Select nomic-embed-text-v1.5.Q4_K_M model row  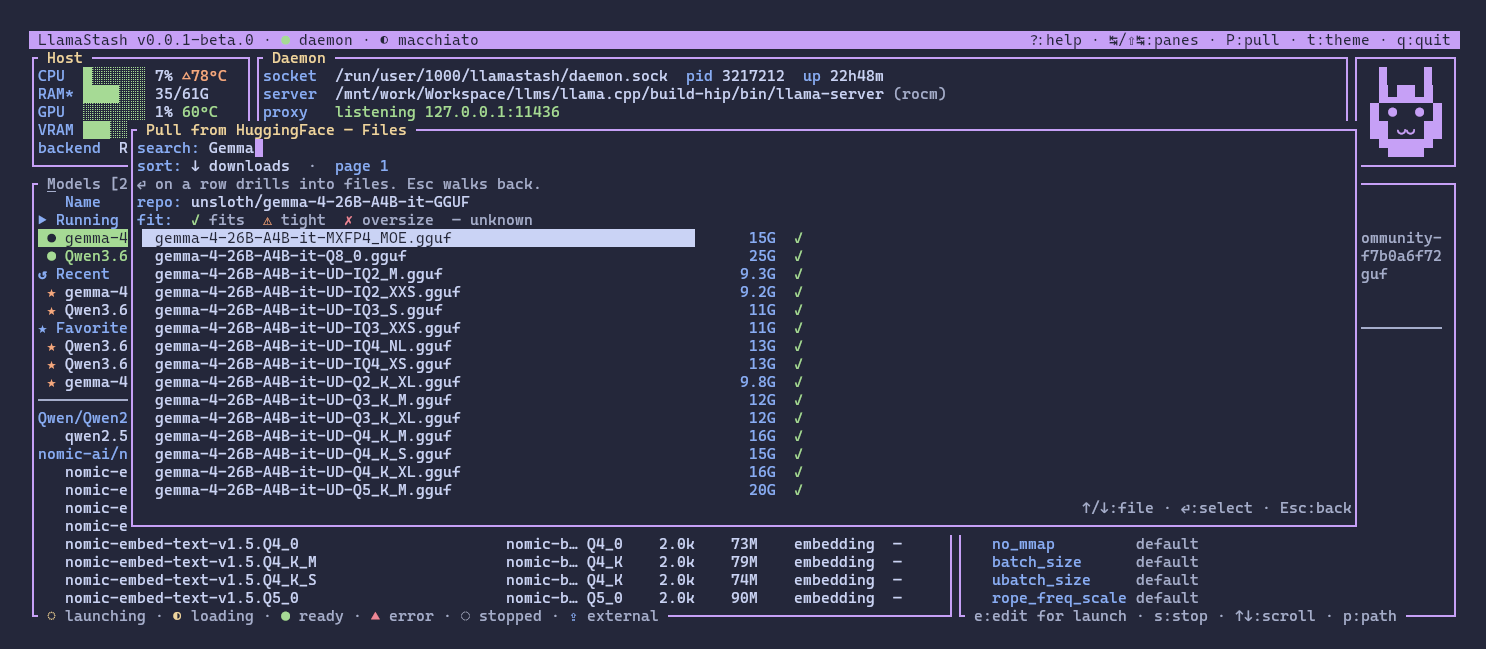click(x=484, y=562)
